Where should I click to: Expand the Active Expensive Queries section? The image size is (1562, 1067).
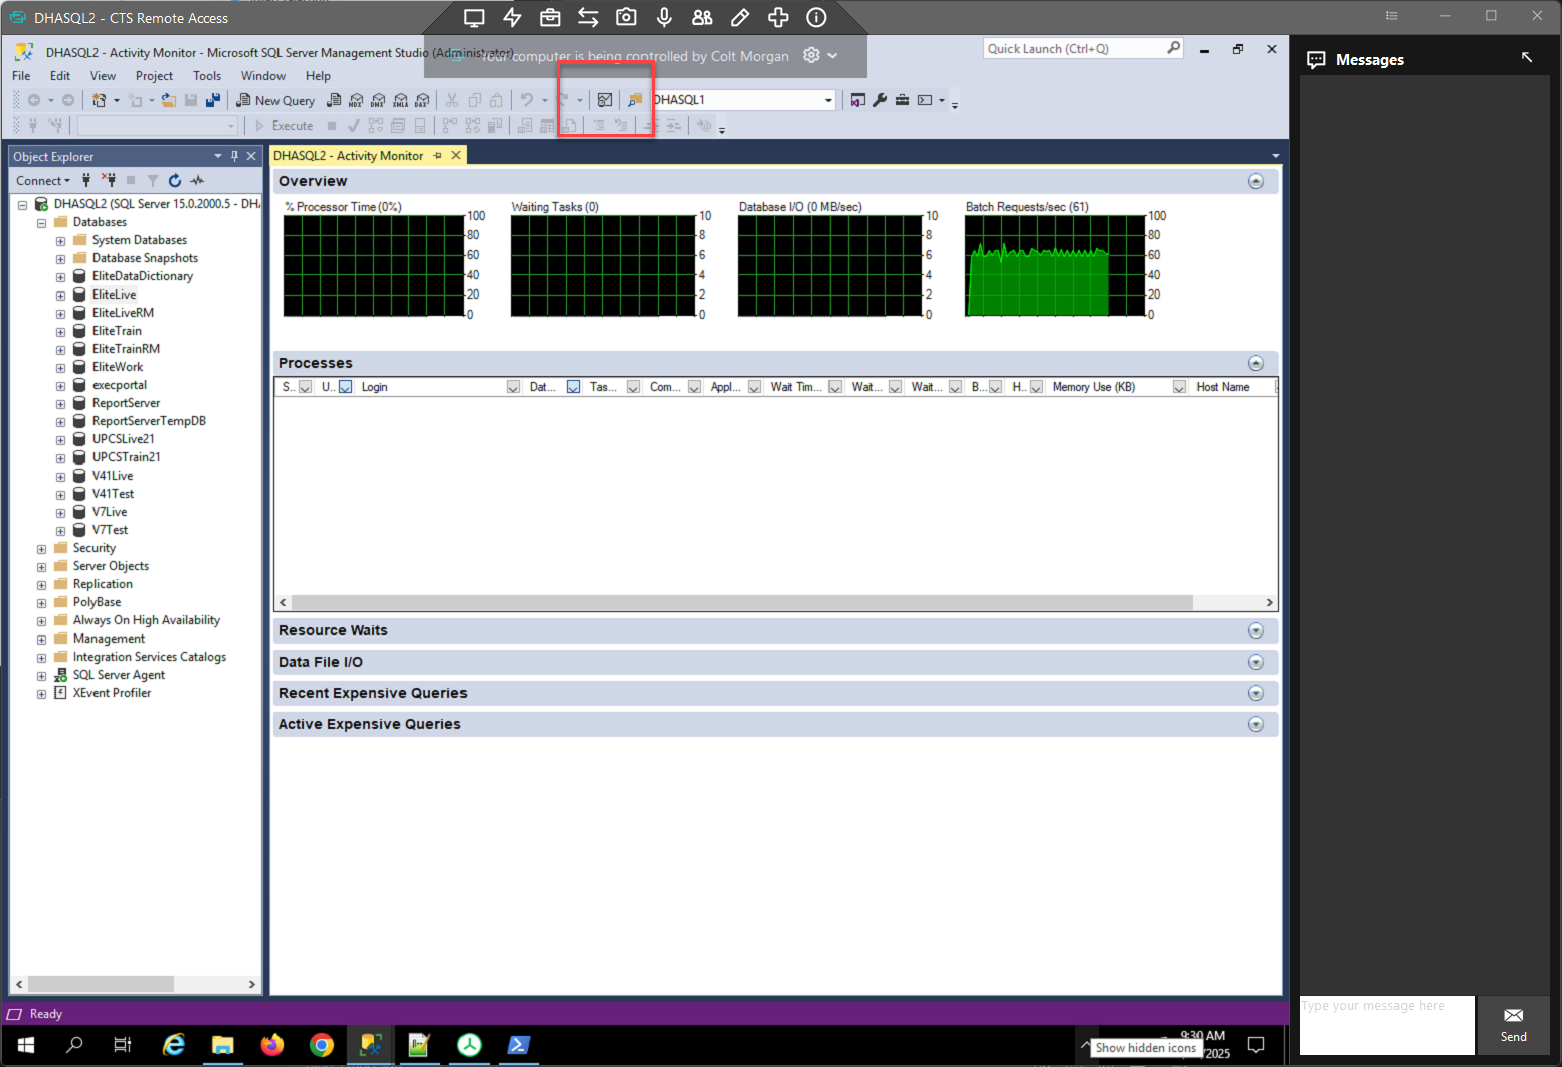tap(1256, 725)
